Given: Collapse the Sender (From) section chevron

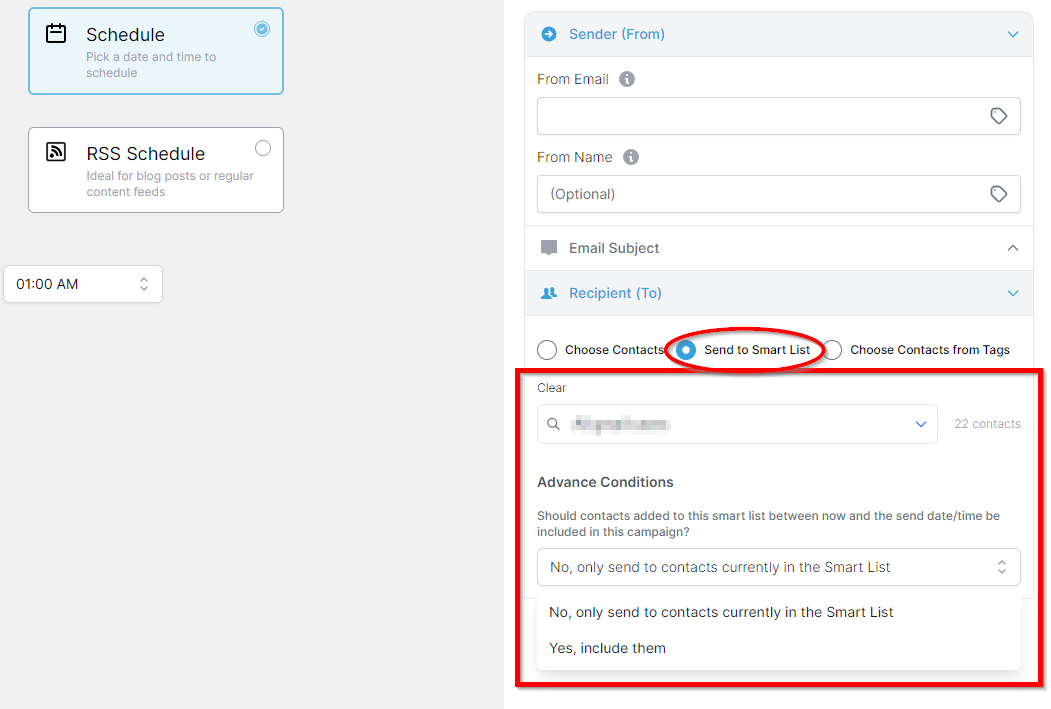Looking at the screenshot, I should click(x=1012, y=34).
